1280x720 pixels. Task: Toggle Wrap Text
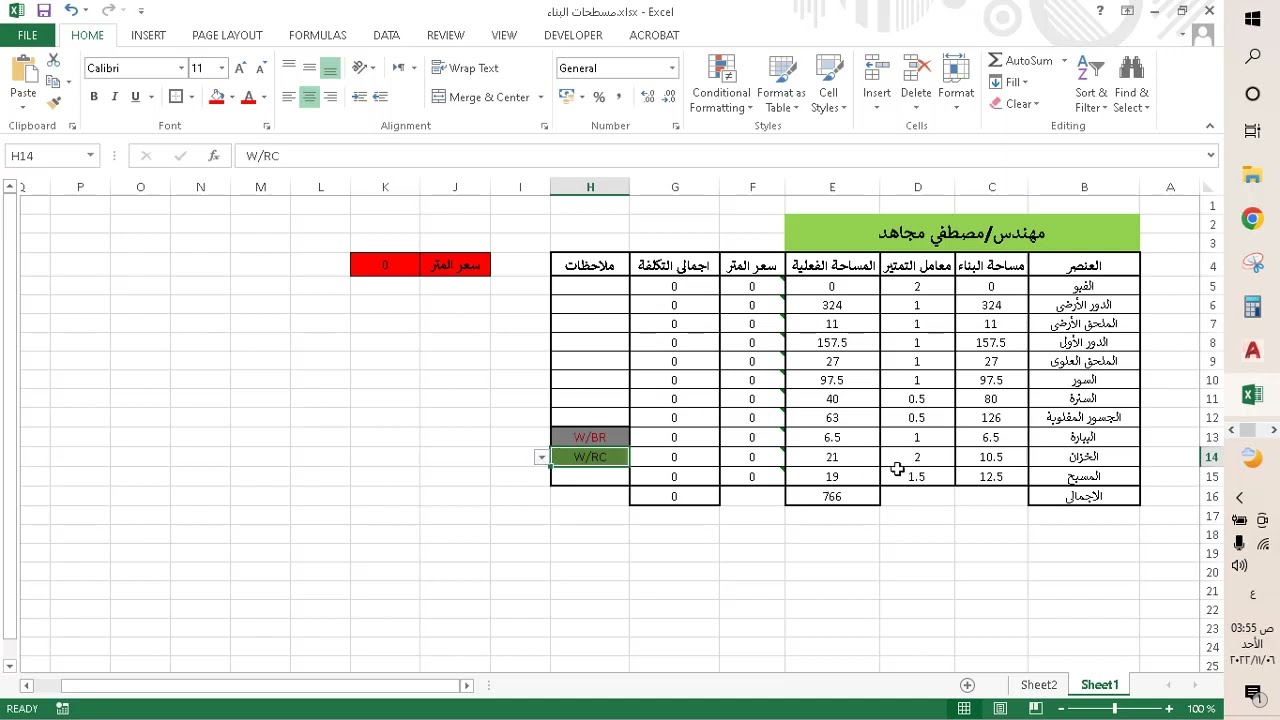pyautogui.click(x=465, y=68)
